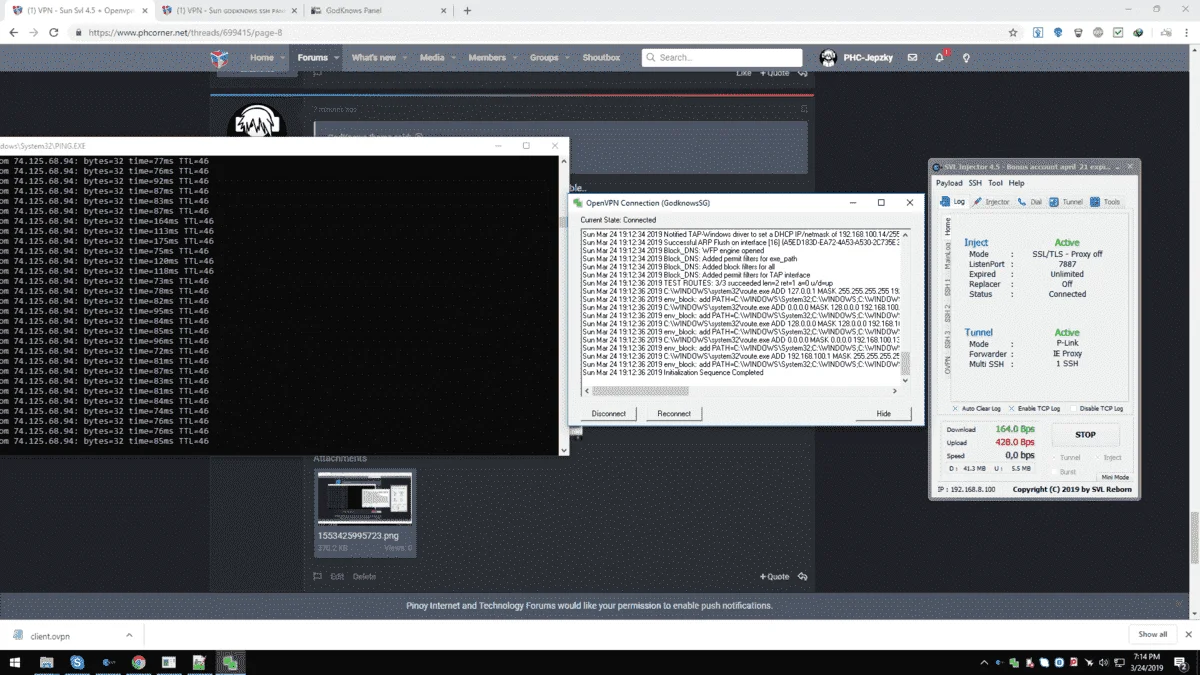Toggle the Auto Clear Log checkbox
Image resolution: width=1200 pixels, height=675 pixels.
click(x=976, y=409)
